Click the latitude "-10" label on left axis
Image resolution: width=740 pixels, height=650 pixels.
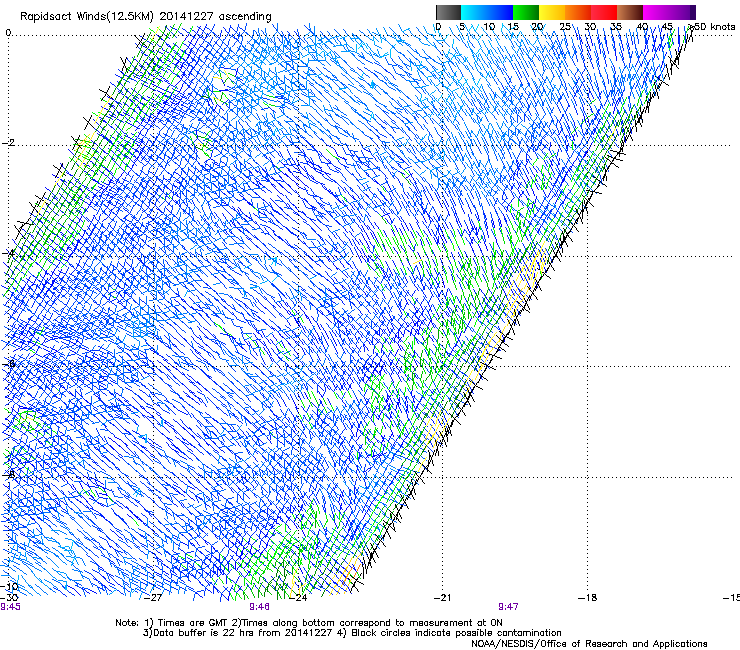point(9,586)
